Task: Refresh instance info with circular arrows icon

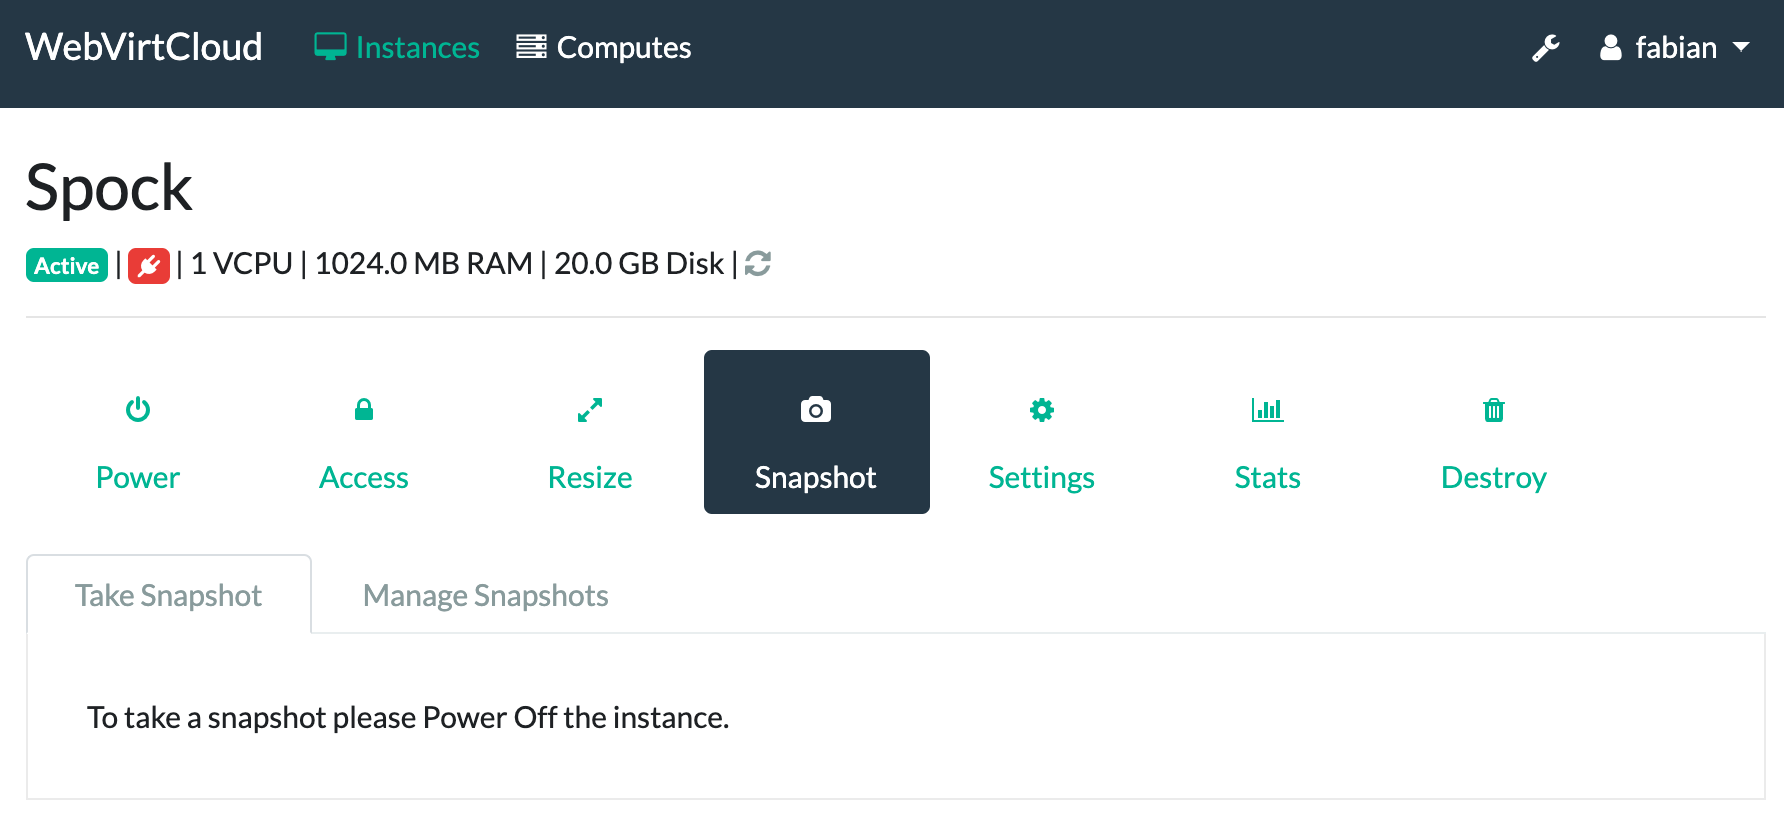Action: click(756, 264)
